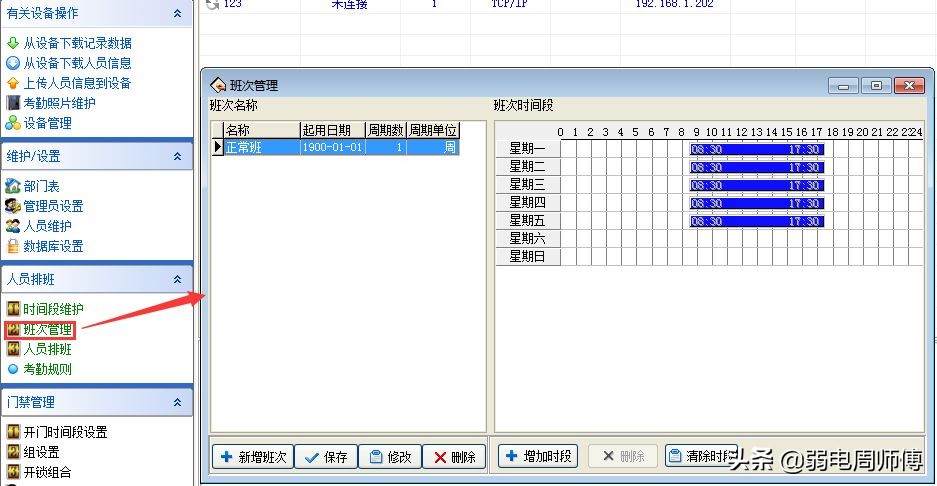Click the upload personnel info to device icon
Image resolution: width=937 pixels, height=486 pixels.
13,83
